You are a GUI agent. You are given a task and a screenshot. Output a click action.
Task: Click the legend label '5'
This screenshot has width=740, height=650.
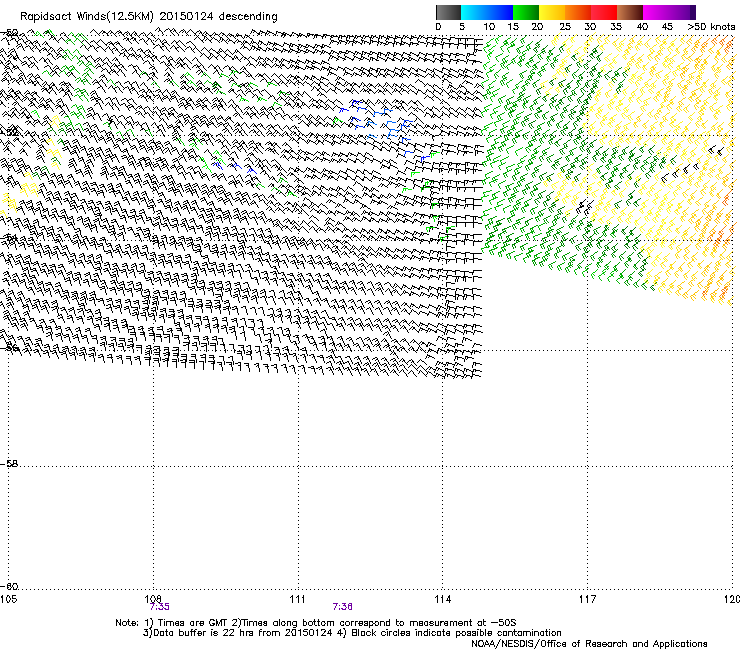click(x=462, y=27)
